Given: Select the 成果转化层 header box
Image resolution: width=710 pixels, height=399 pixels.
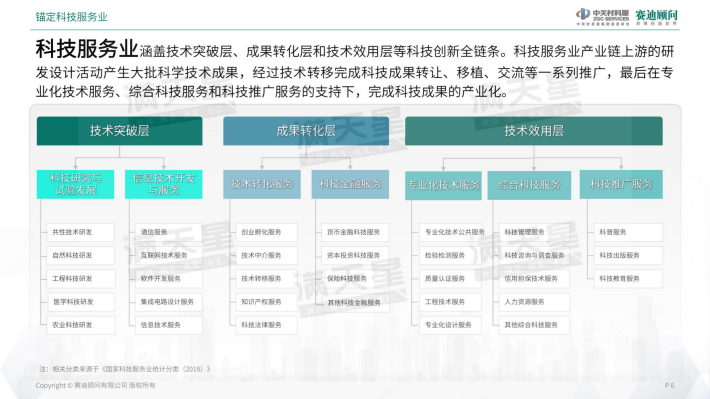Looking at the screenshot, I should (x=306, y=131).
